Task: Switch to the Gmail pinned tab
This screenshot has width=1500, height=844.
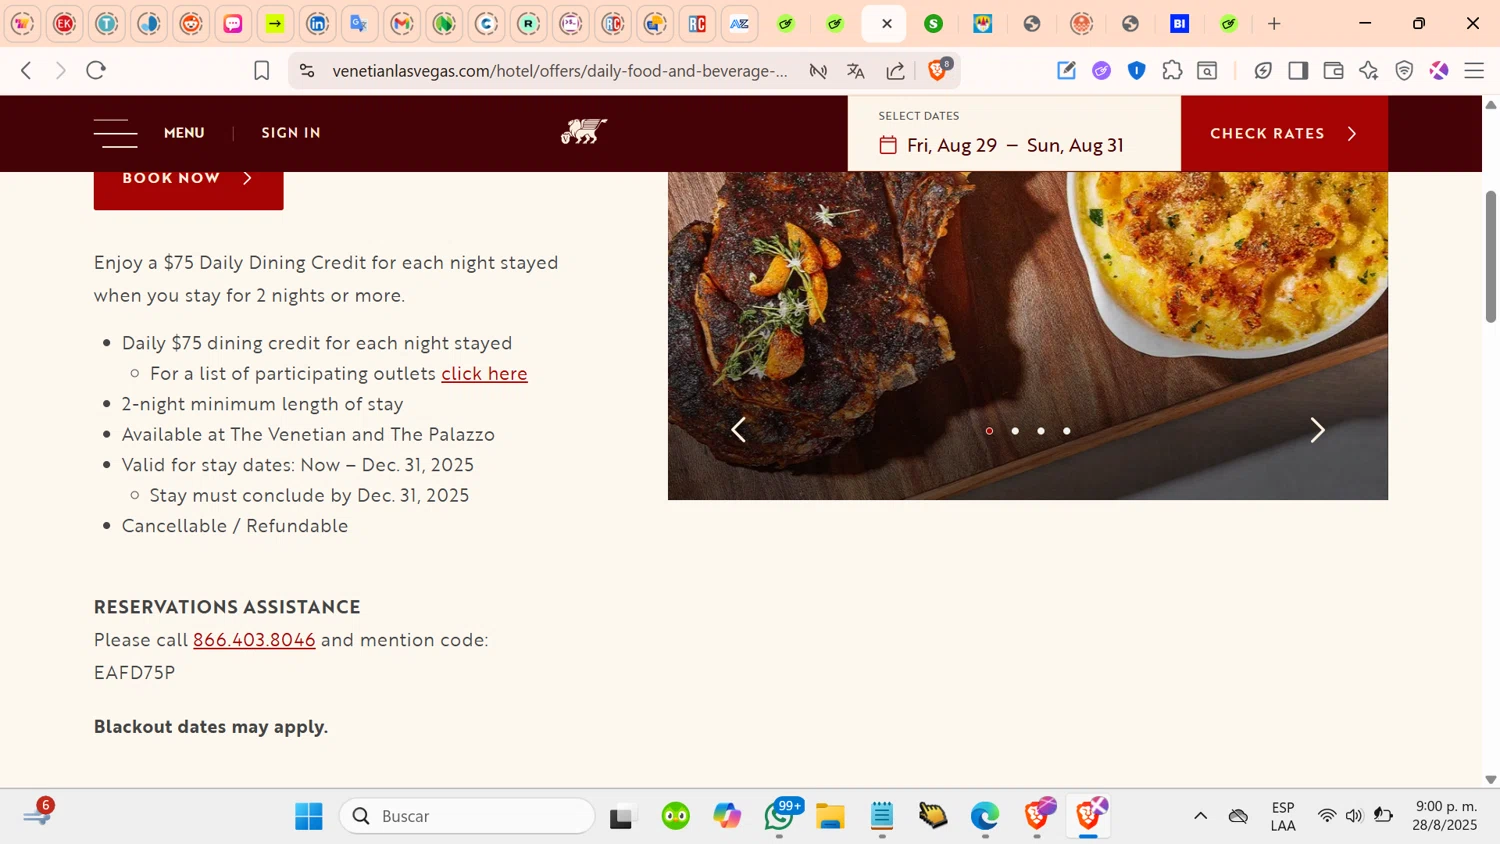Action: pos(402,24)
